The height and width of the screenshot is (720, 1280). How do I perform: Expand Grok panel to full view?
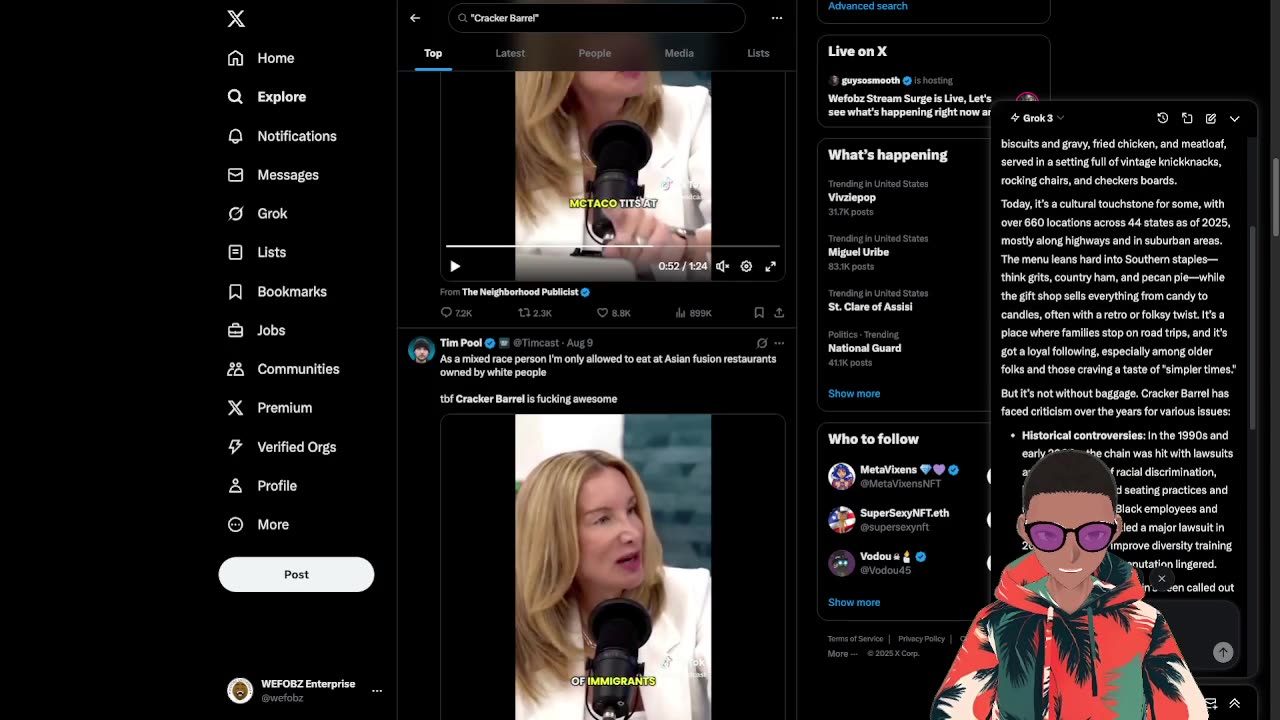coord(1187,118)
